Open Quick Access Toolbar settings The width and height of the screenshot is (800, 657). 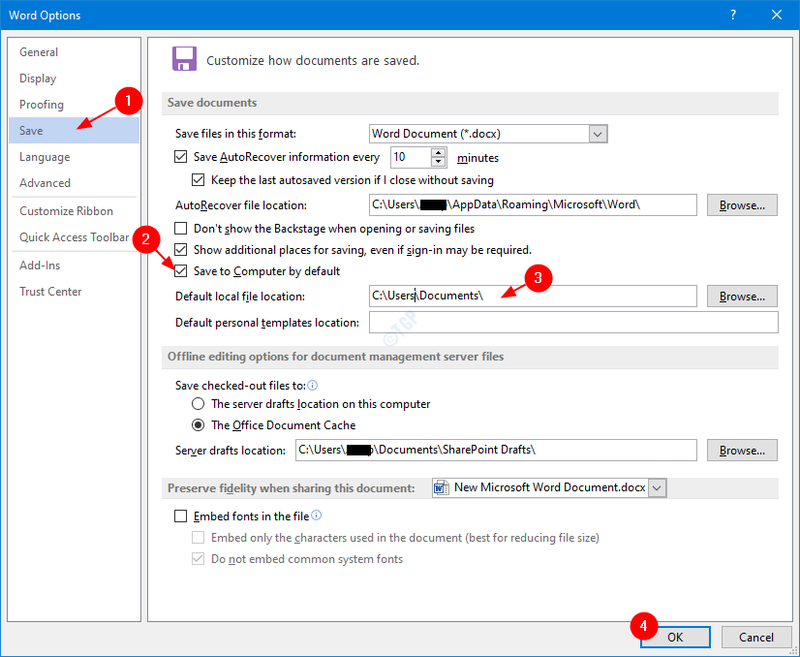74,237
